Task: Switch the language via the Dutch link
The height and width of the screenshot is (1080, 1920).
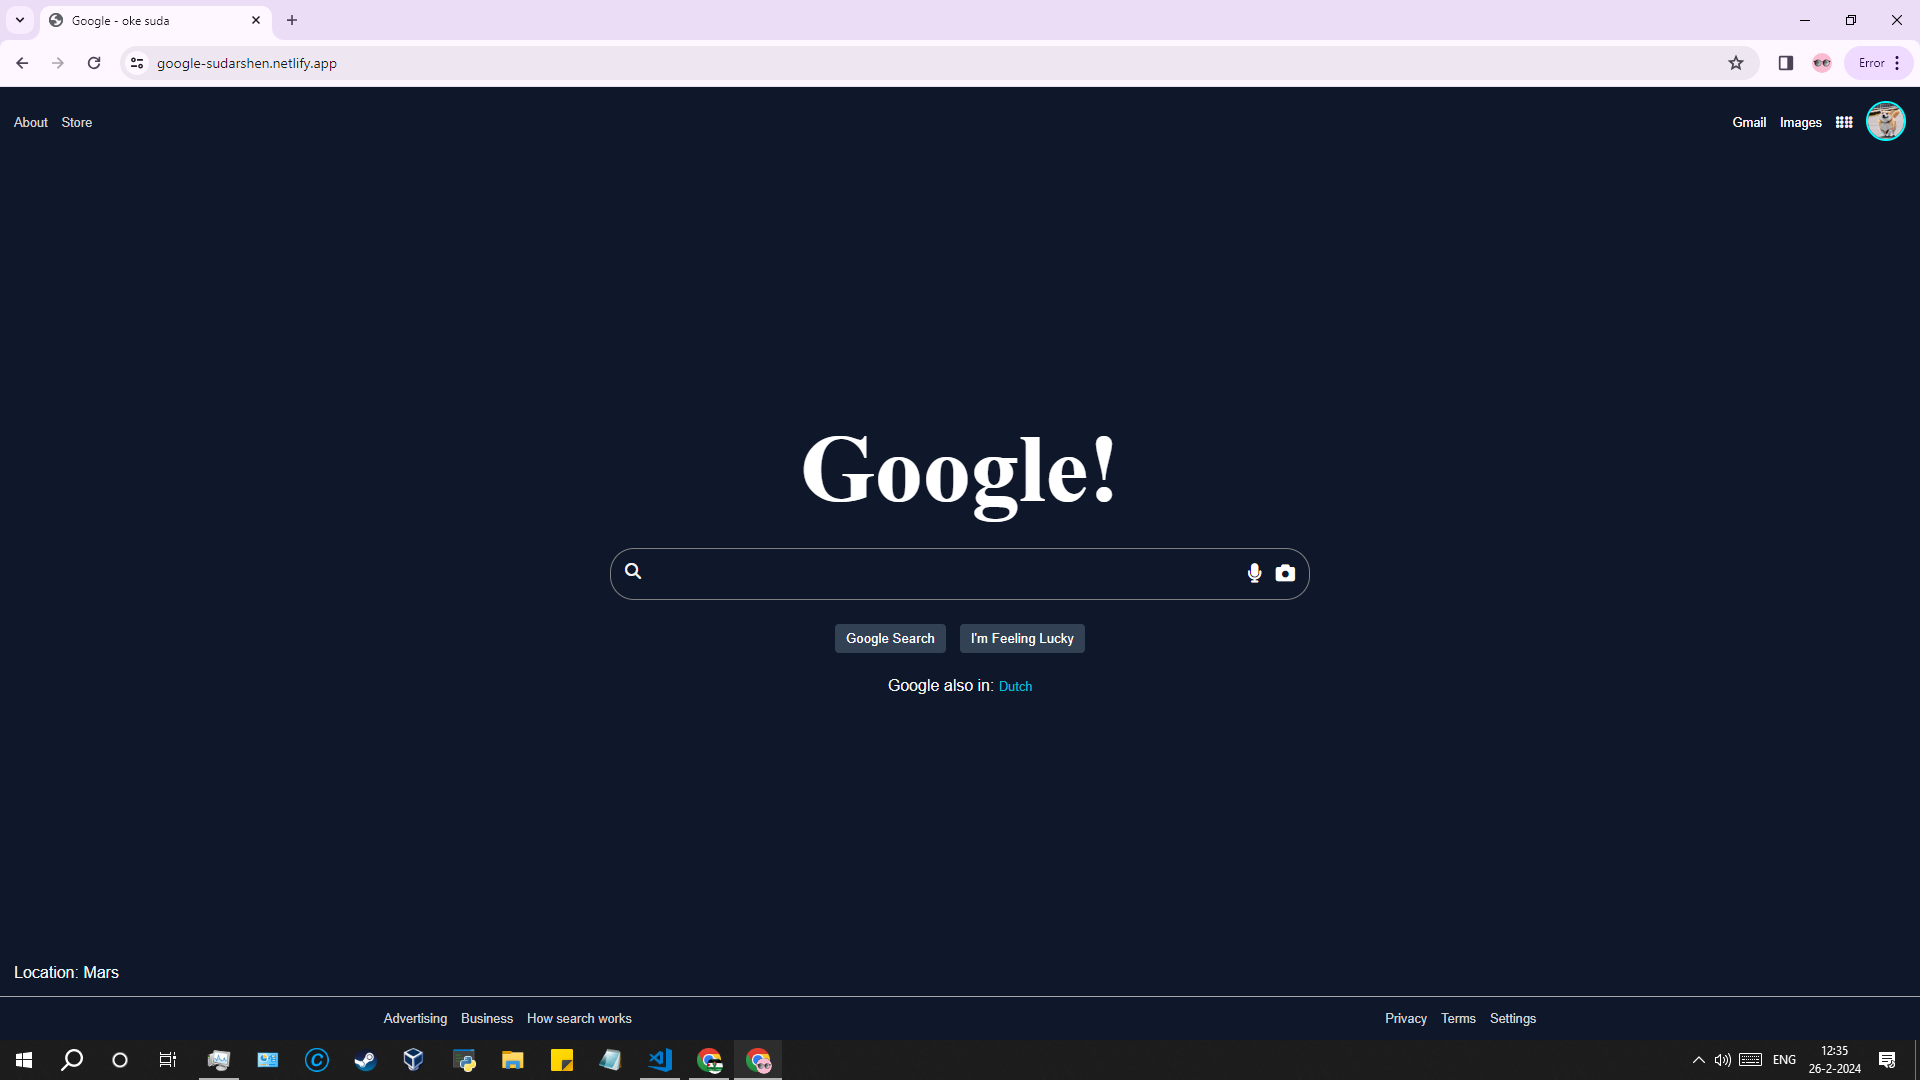Action: (x=1015, y=686)
